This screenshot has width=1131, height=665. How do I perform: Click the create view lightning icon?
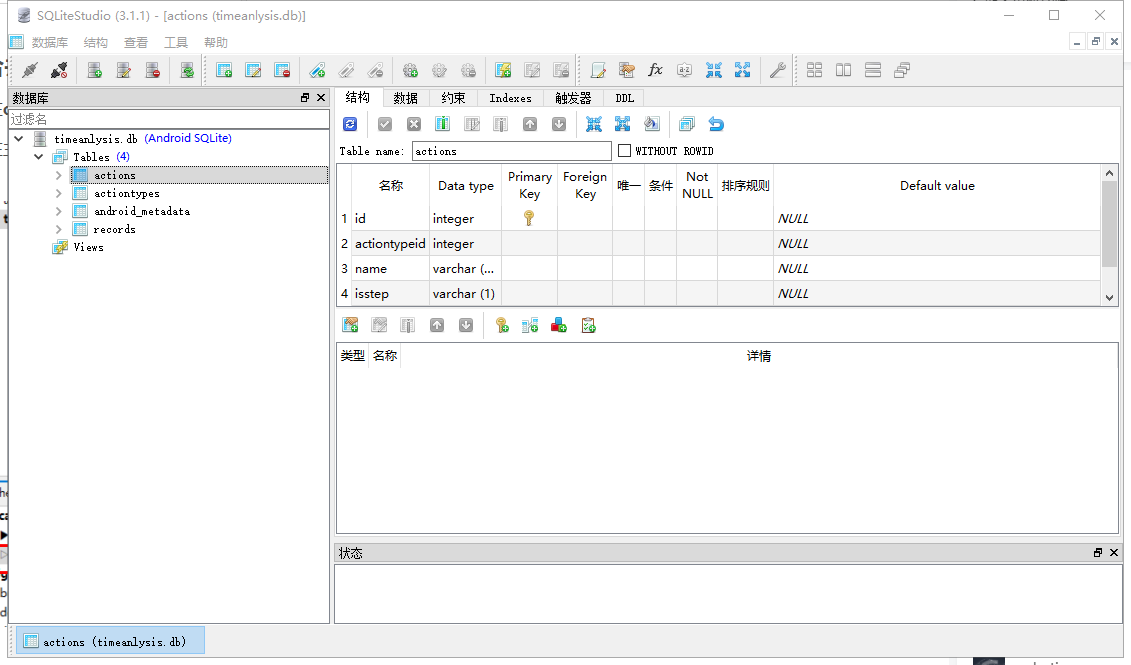click(503, 70)
